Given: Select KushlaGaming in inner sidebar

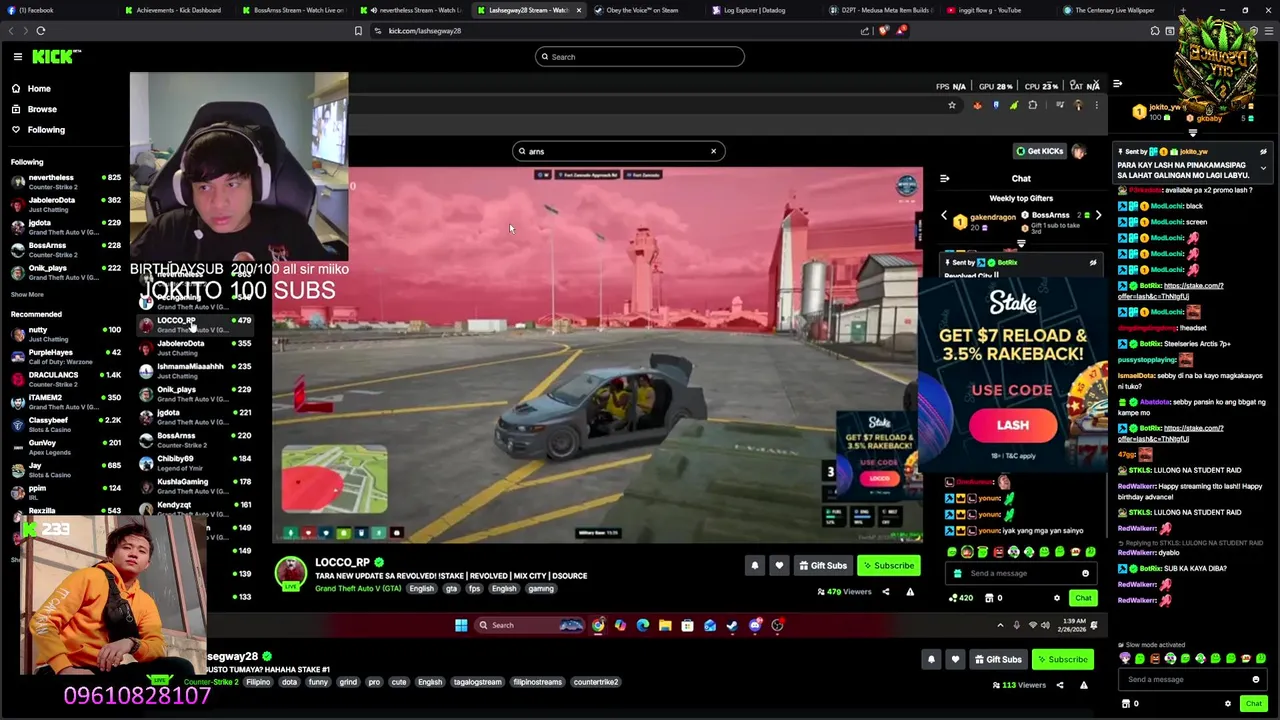Looking at the screenshot, I should tap(195, 485).
